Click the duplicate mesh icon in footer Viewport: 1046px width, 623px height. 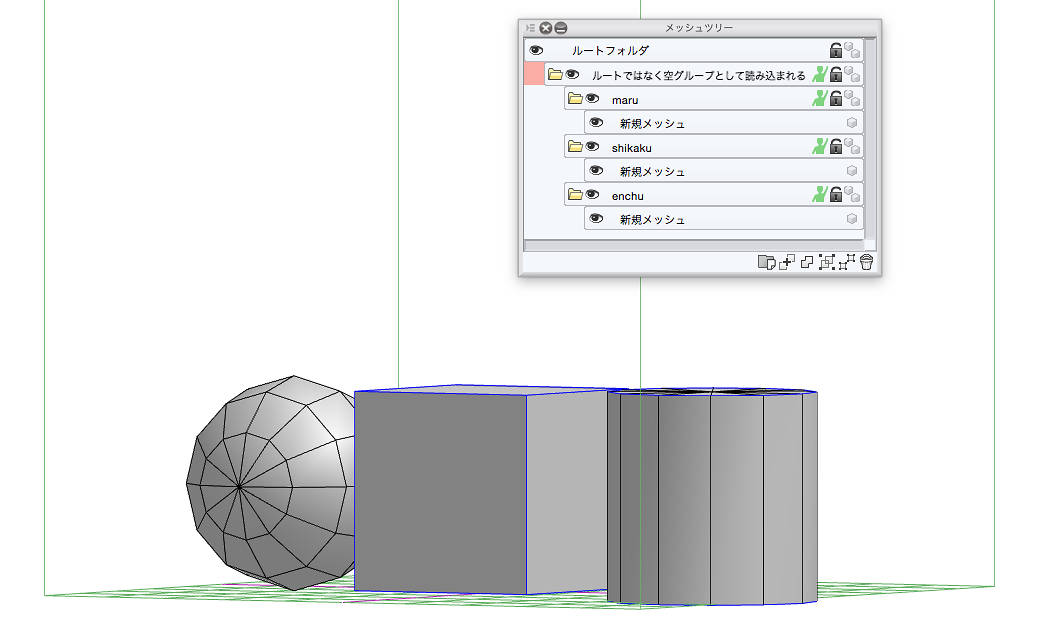[x=807, y=262]
